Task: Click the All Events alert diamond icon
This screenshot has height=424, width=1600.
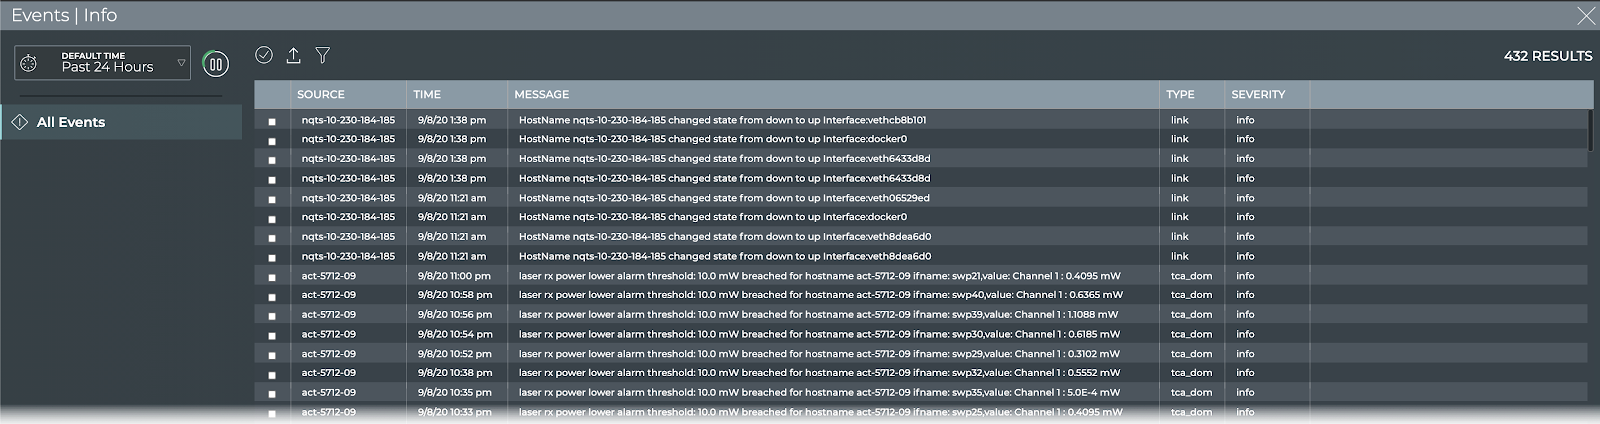Action: point(19,122)
